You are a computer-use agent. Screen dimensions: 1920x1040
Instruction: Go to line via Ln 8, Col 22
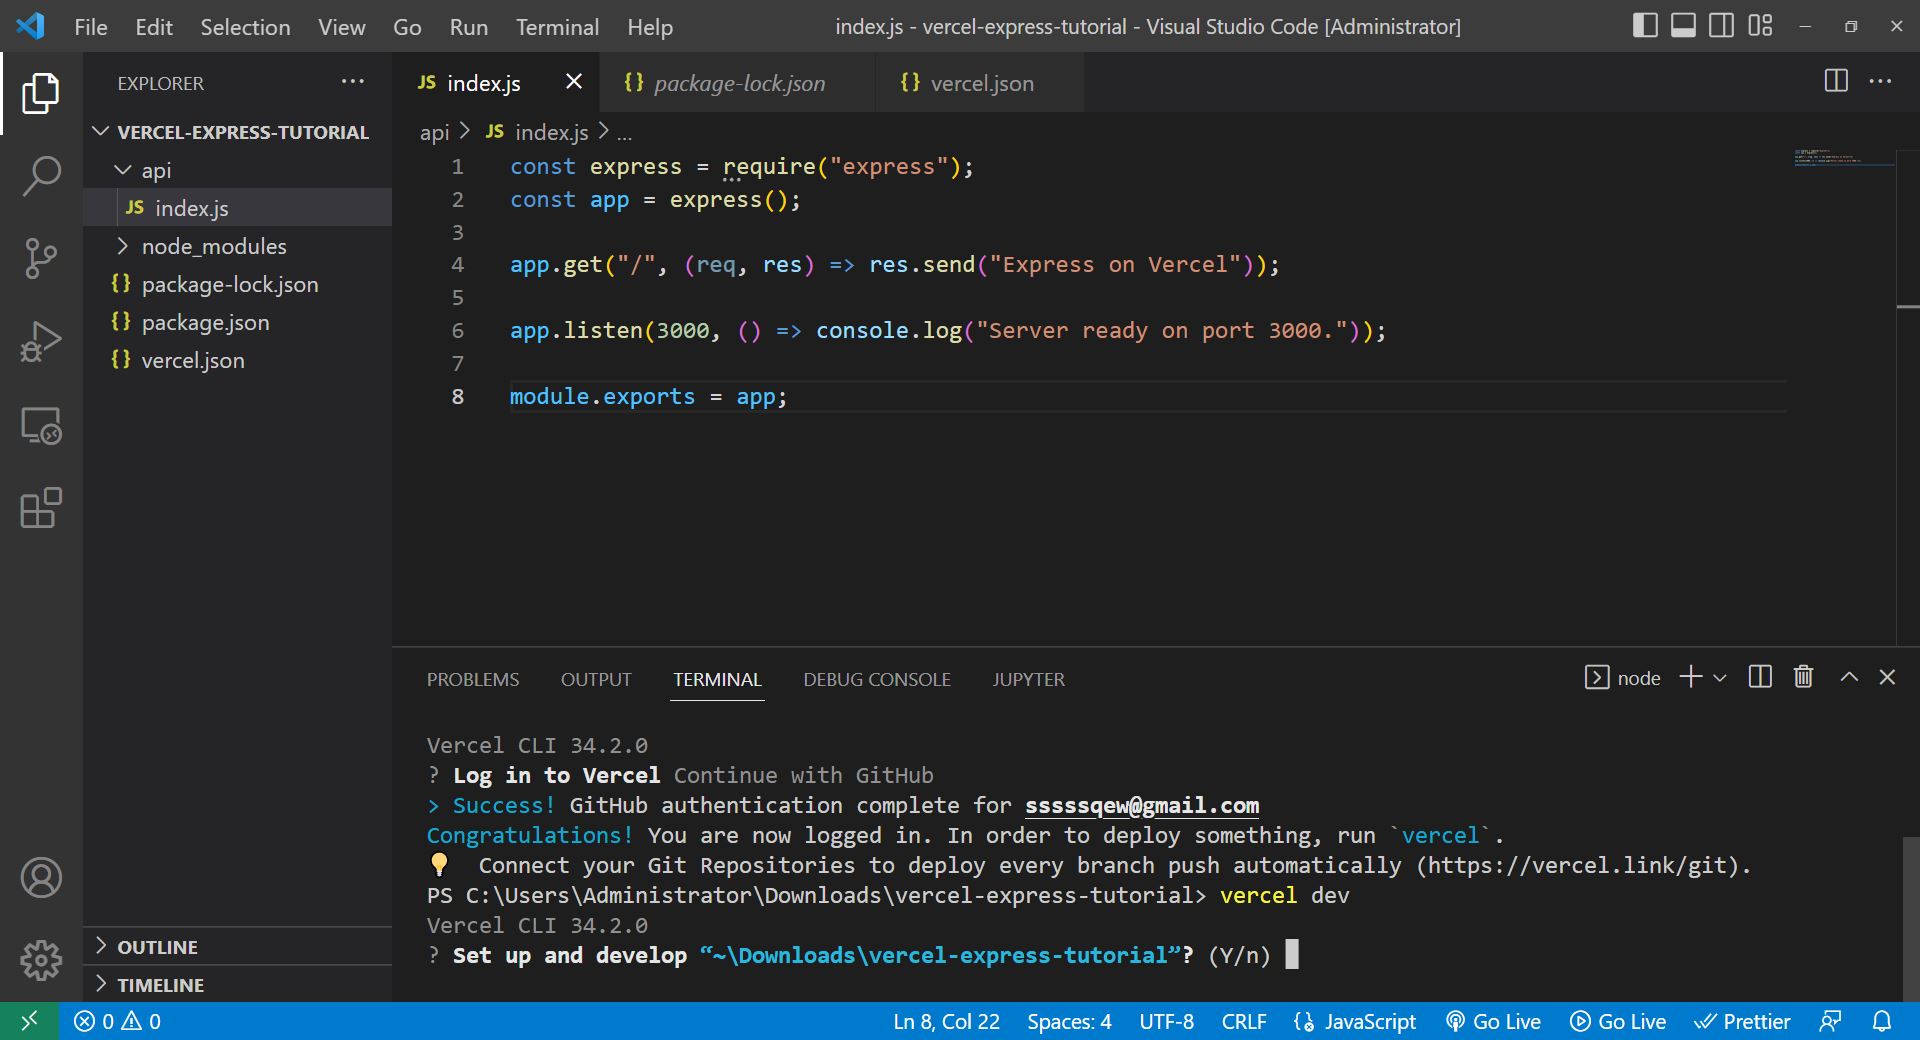click(946, 1021)
